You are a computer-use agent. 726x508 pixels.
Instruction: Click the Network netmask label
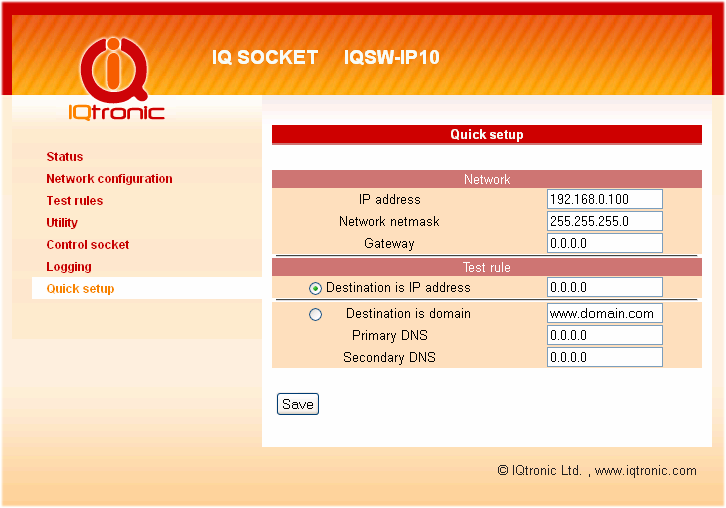tap(389, 221)
